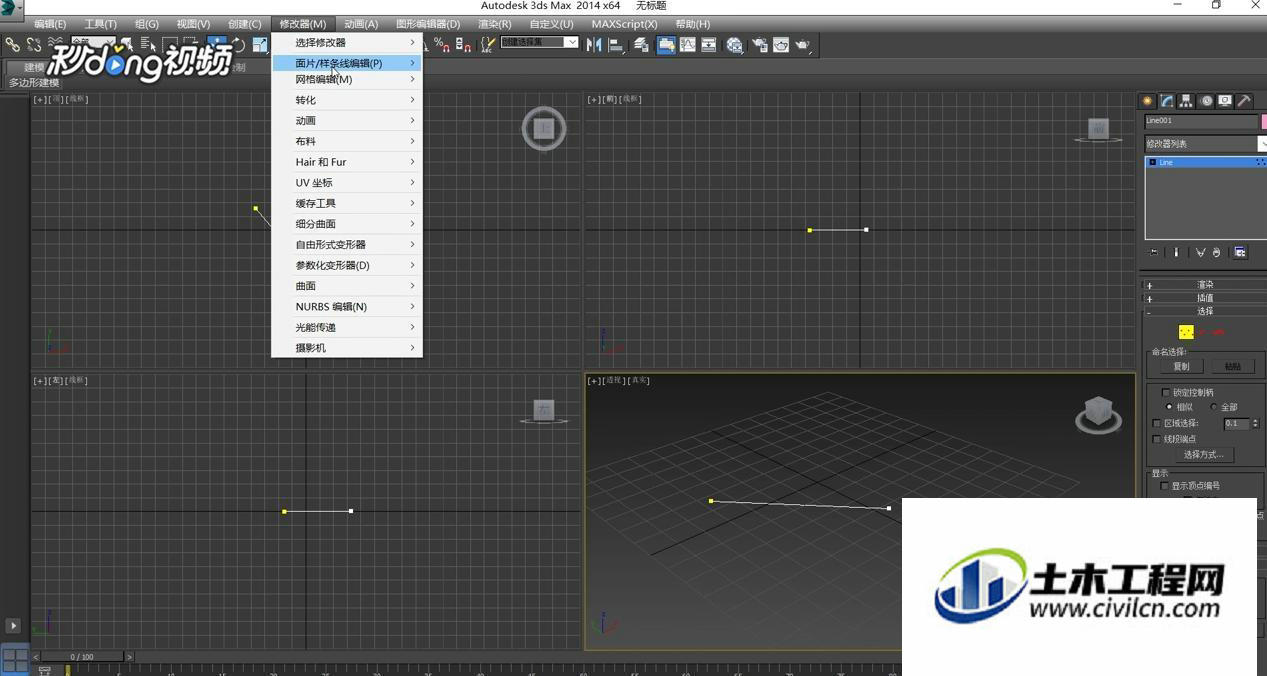1267x676 pixels.
Task: Activate the Select and Rotate tool
Action: 239,44
